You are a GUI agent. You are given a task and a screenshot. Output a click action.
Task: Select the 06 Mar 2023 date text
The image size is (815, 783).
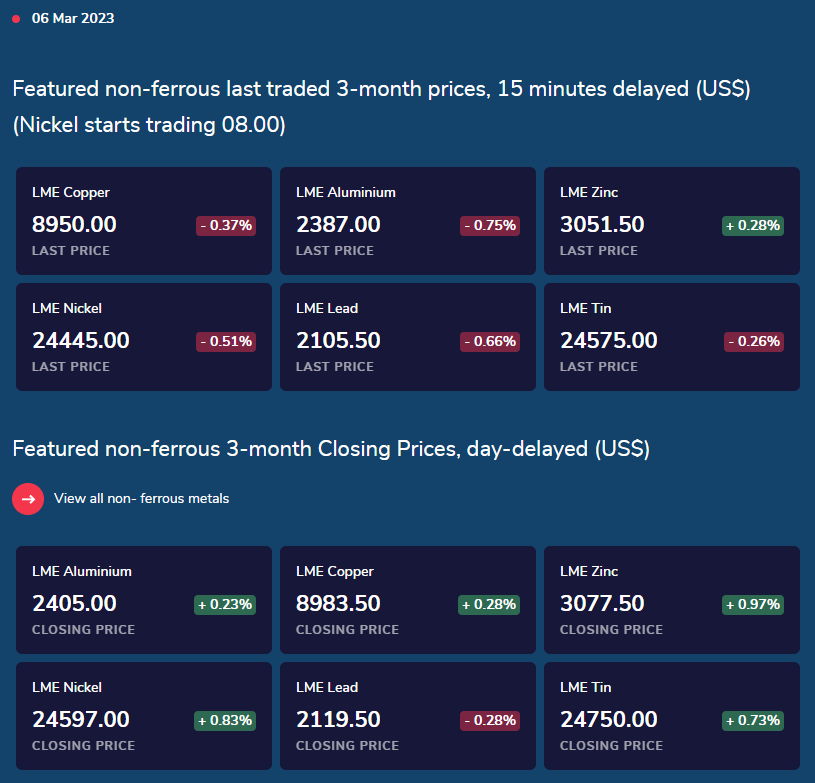73,18
